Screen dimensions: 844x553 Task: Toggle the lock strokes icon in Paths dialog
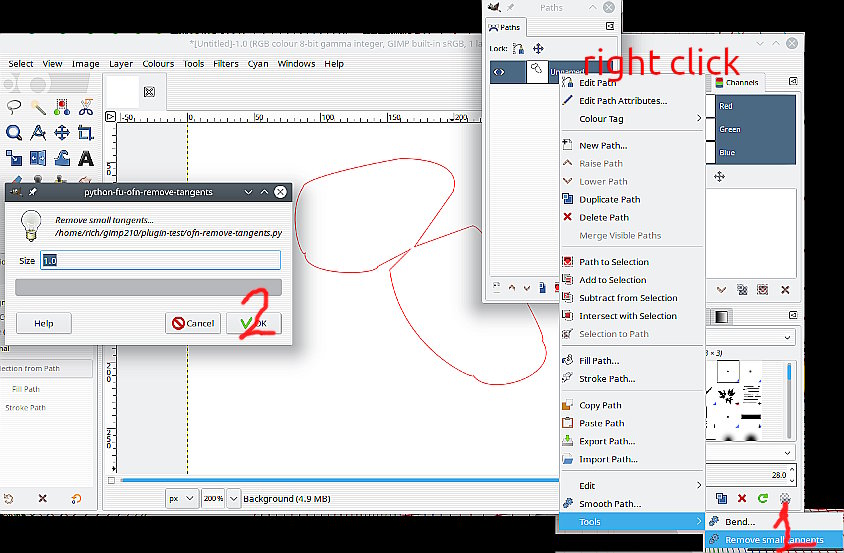pos(518,49)
